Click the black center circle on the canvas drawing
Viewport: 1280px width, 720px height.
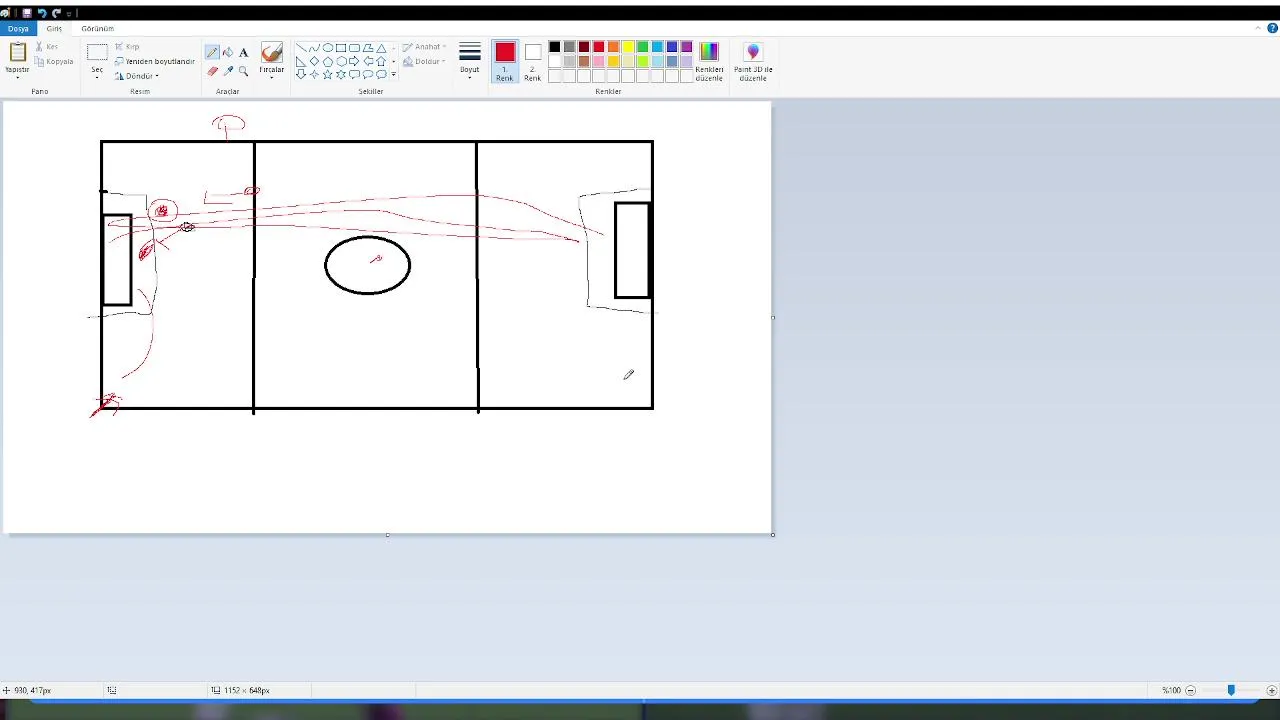[x=367, y=265]
